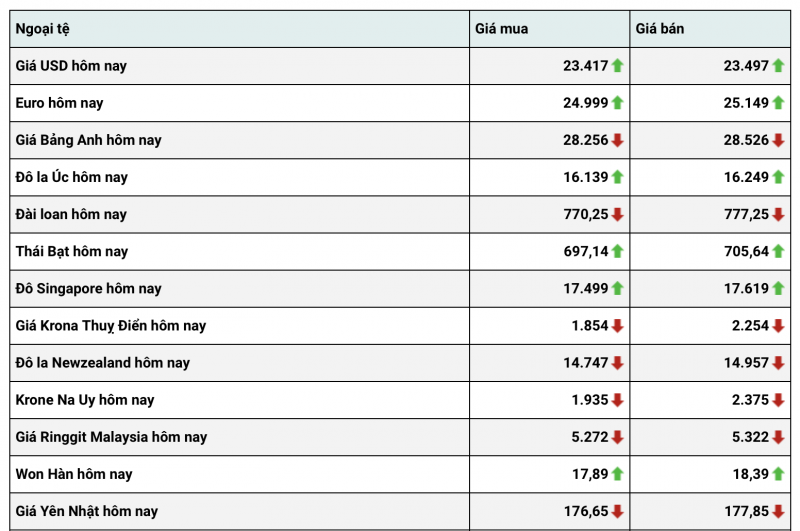Image resolution: width=800 pixels, height=531 pixels.
Task: Click the Giá bán column header
Action: coord(660,29)
